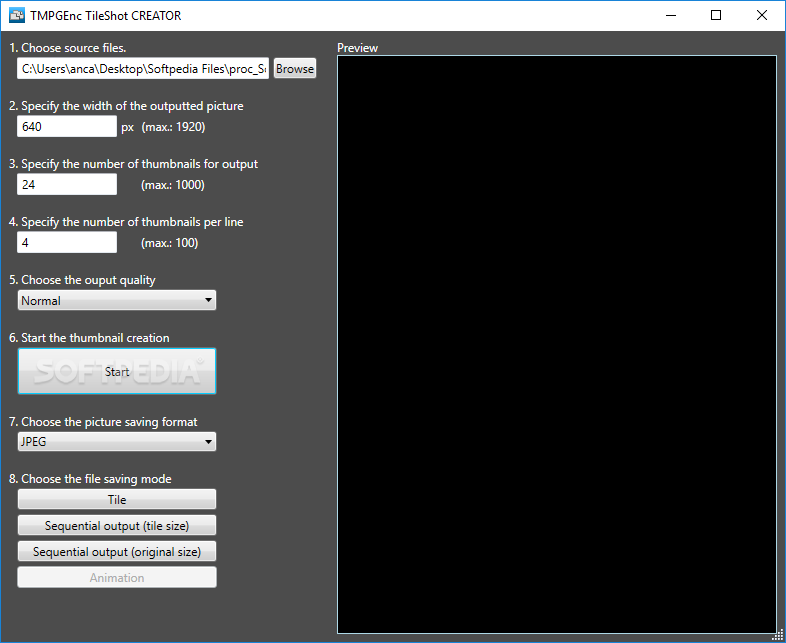This screenshot has width=786, height=643.
Task: Click inside the black Preview area
Action: coord(557,344)
